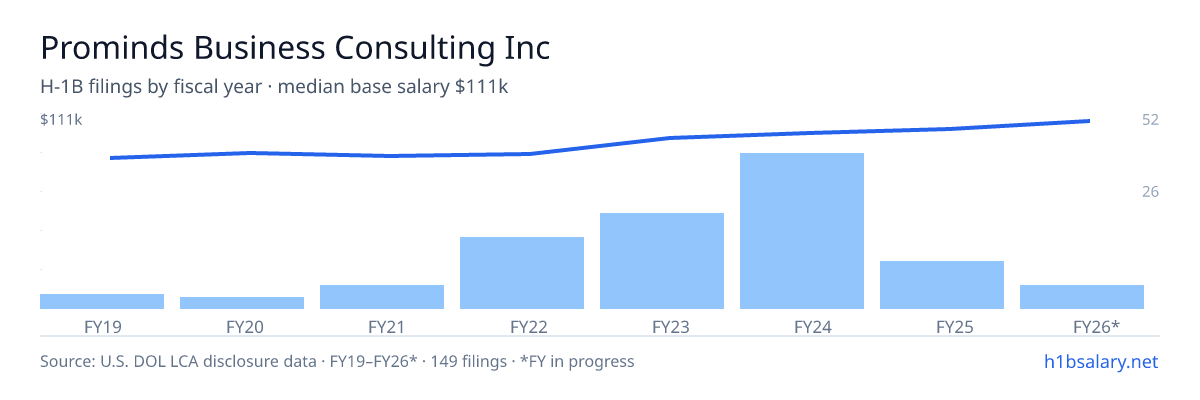Click the $111k salary axis label
1200x400 pixels.
[61, 120]
